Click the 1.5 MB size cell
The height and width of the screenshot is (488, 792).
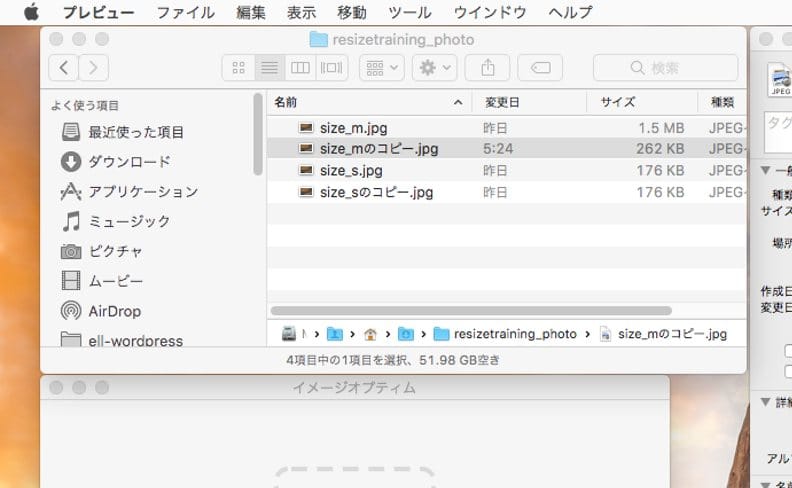(661, 128)
